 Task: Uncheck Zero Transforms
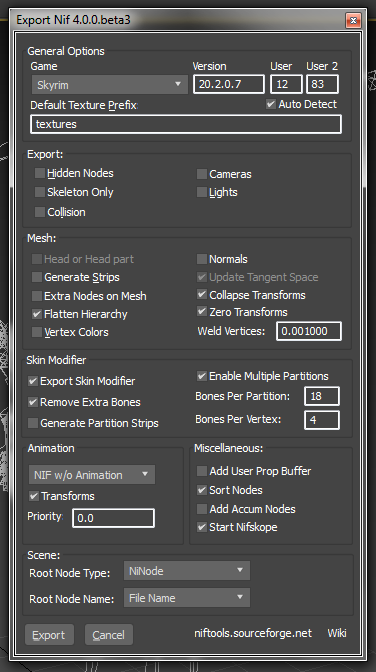point(202,312)
